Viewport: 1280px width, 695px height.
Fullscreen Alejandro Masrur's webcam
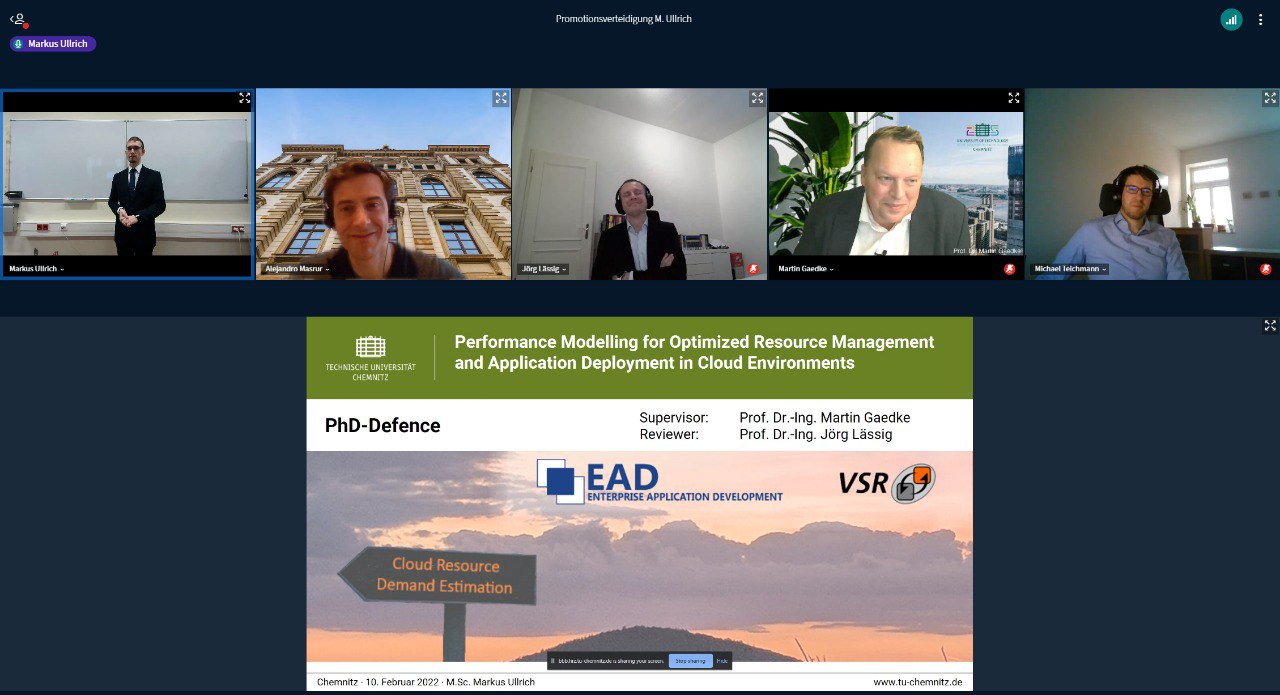pos(501,98)
